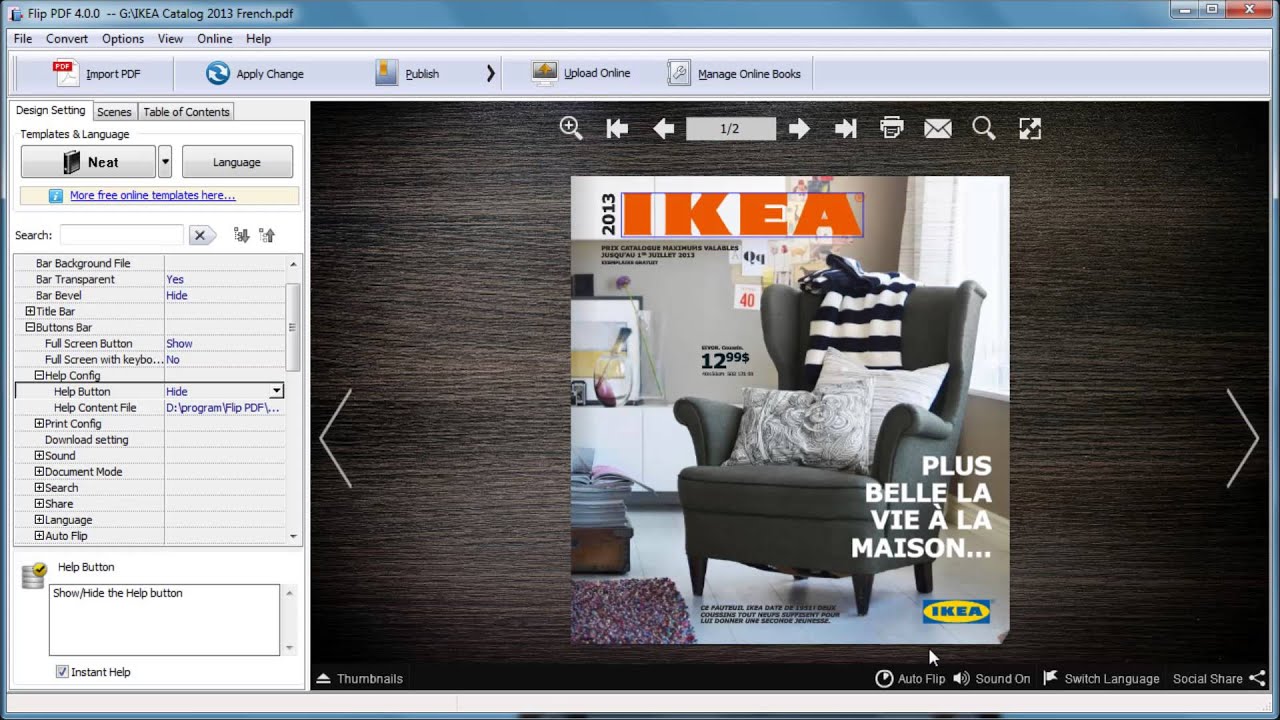Click the page number field 1/2
This screenshot has height=720, width=1280.
point(730,128)
